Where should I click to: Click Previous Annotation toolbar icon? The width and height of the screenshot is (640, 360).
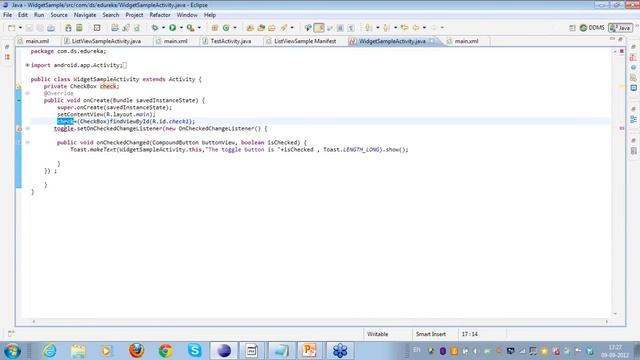pos(386,28)
